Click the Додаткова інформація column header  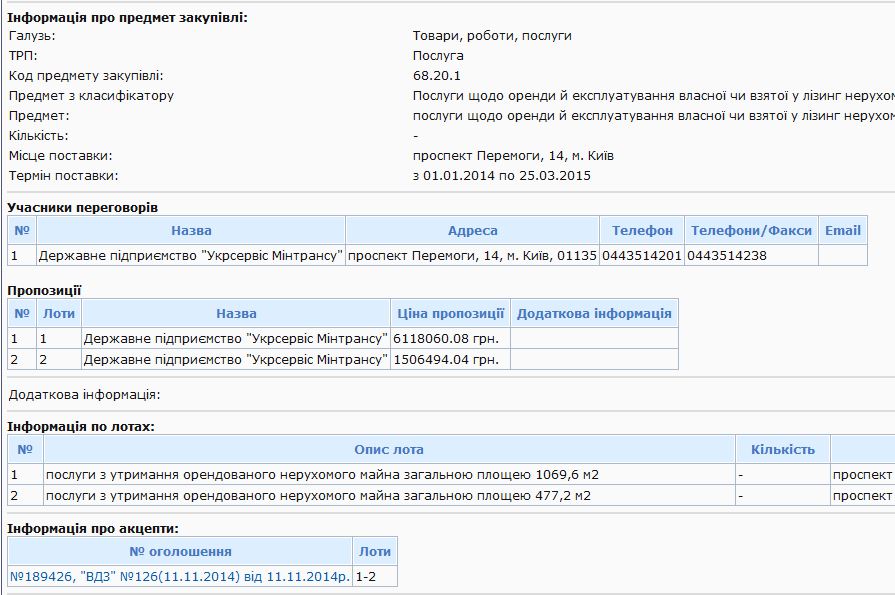(x=594, y=313)
